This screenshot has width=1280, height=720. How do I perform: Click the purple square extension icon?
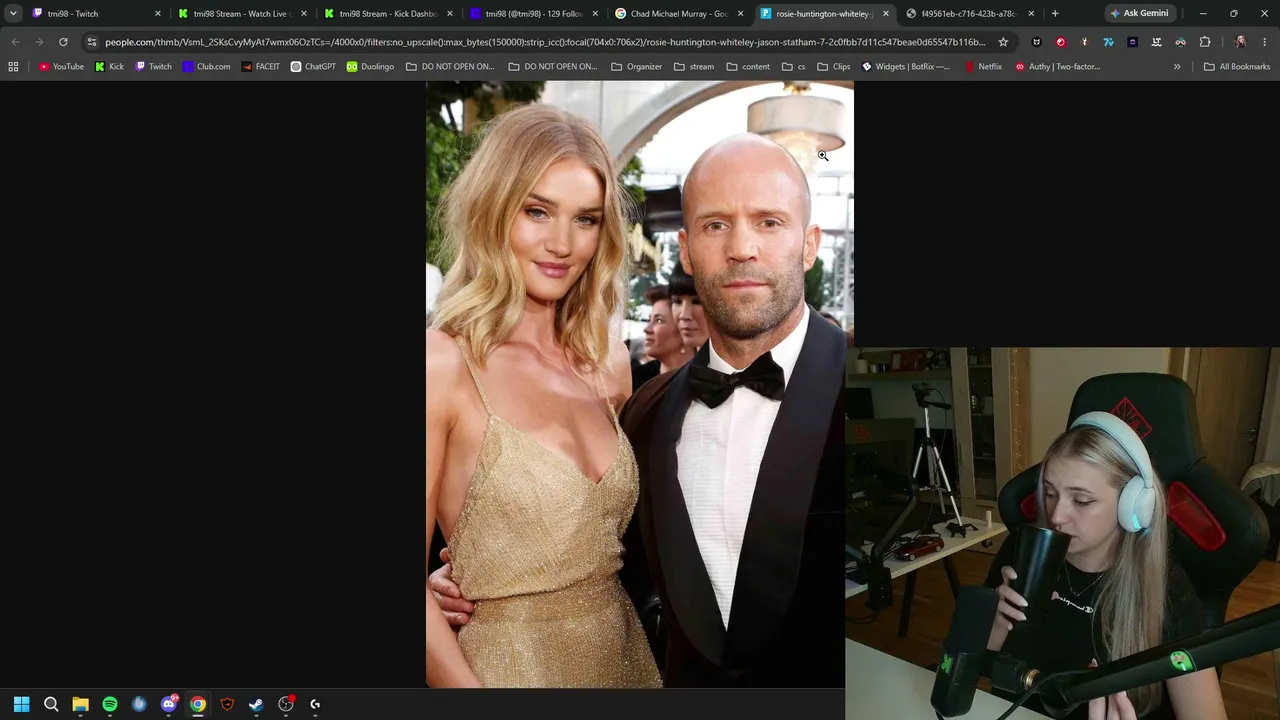[x=1133, y=42]
